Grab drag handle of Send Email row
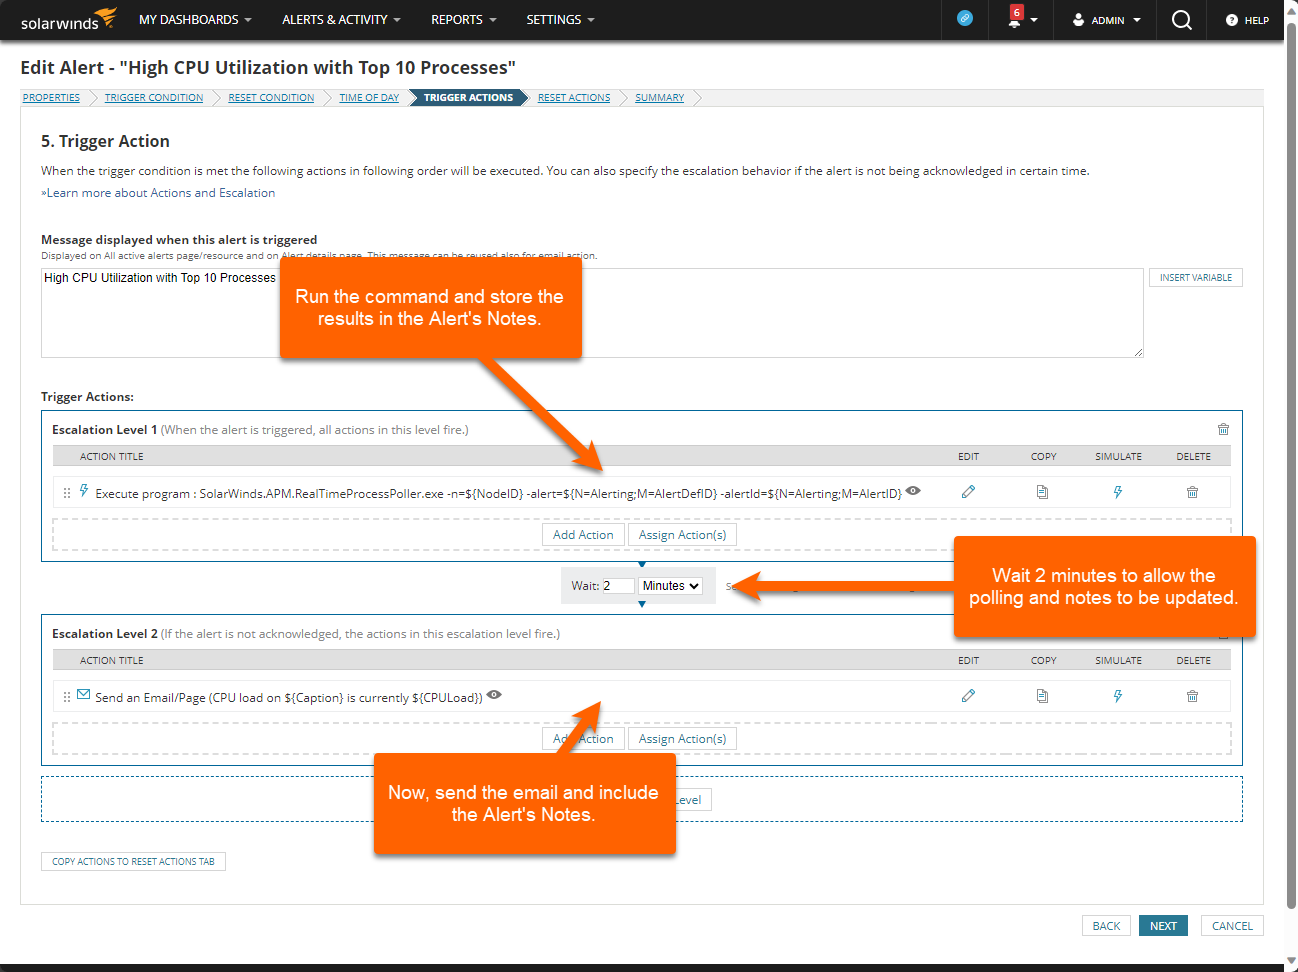Screen dimensions: 1298x972 tap(67, 697)
